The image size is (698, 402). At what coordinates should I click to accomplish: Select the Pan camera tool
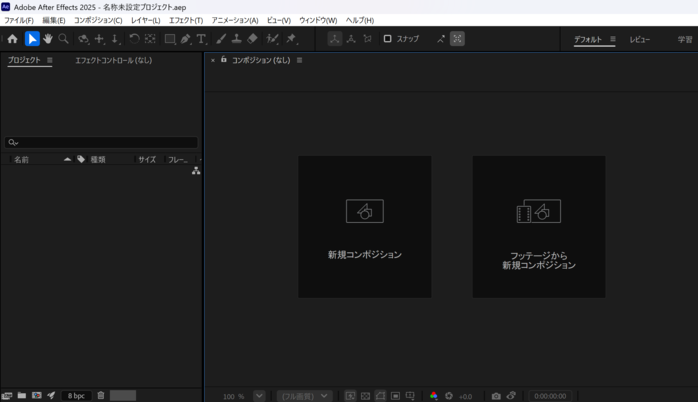click(99, 39)
